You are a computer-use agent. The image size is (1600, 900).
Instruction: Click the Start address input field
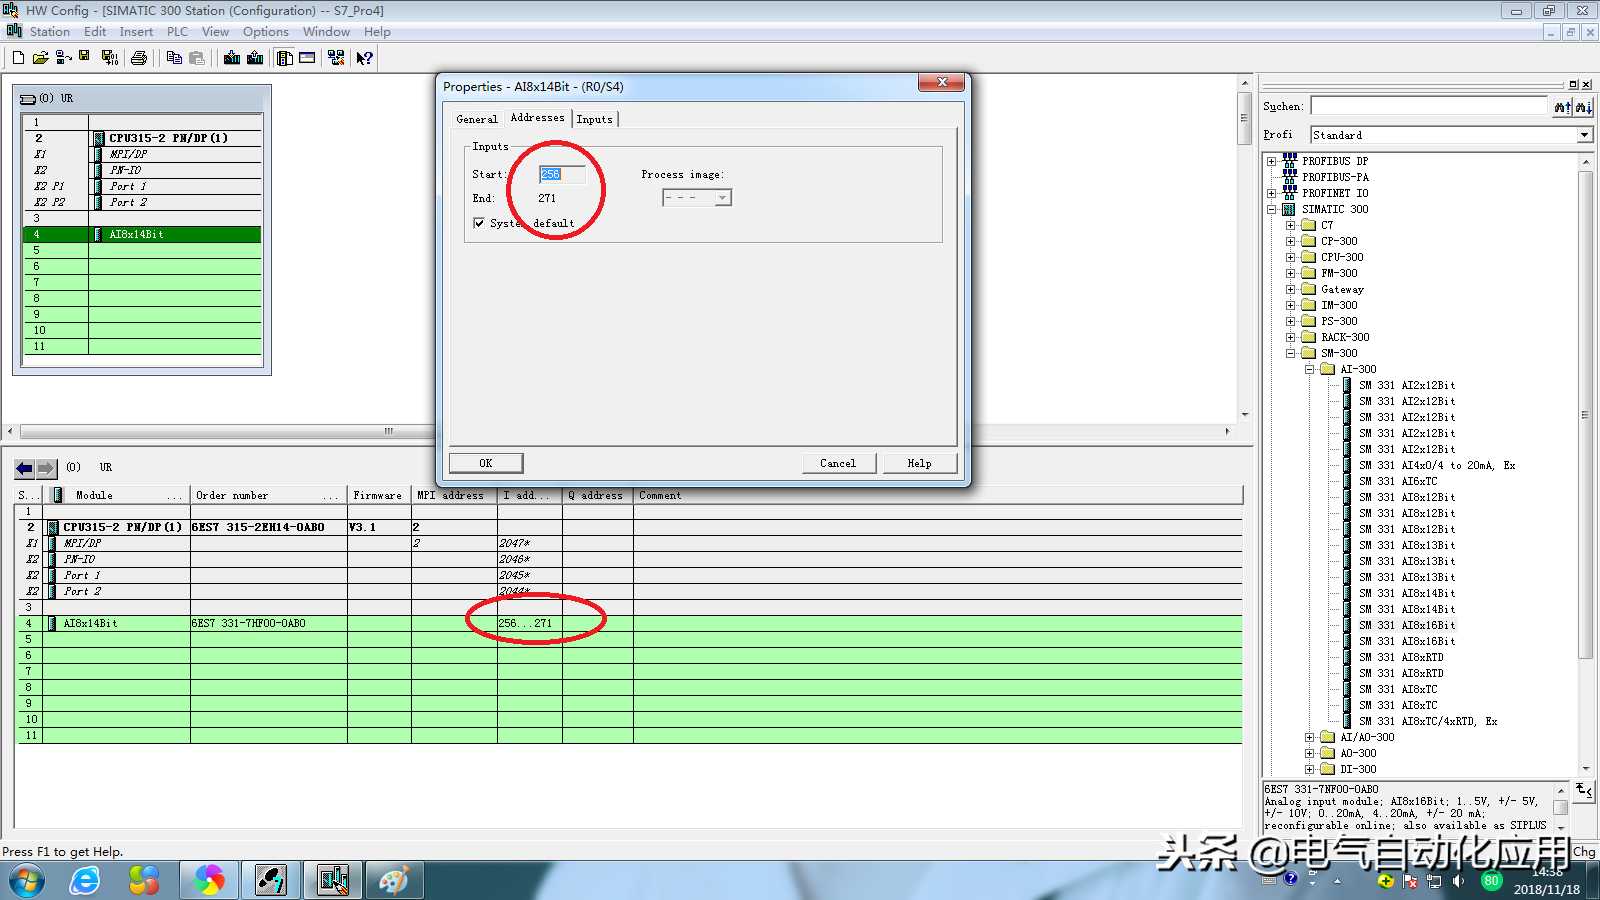pos(562,174)
